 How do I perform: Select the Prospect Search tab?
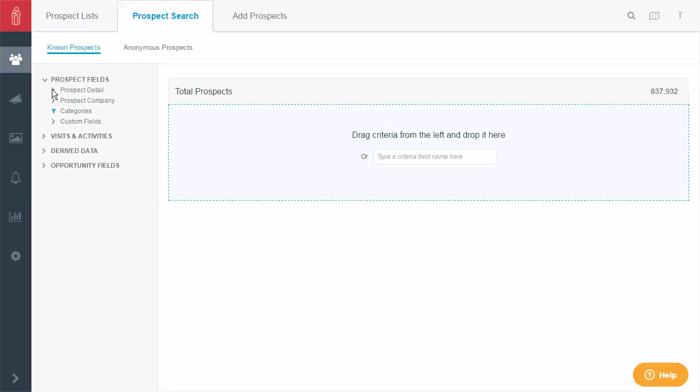pyautogui.click(x=165, y=16)
